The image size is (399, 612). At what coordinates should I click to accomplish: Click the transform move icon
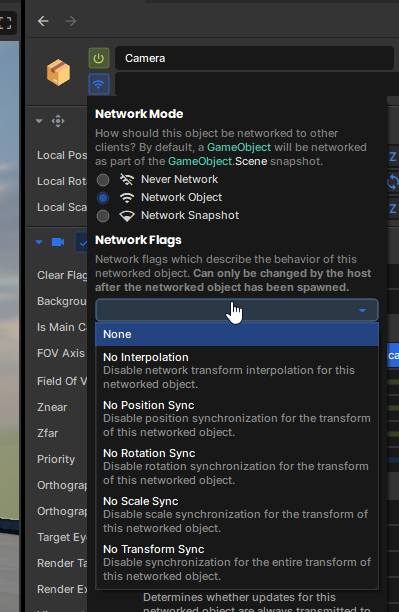[x=58, y=121]
